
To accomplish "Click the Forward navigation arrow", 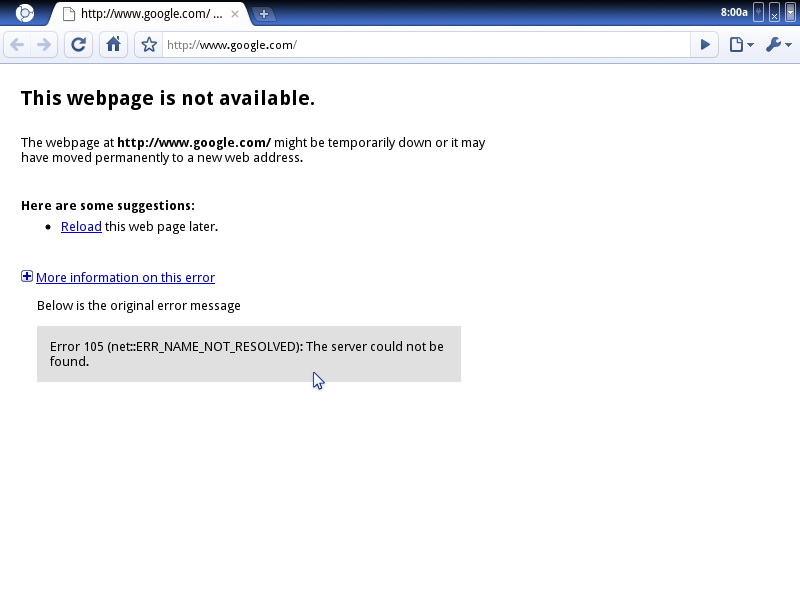I will (43, 45).
